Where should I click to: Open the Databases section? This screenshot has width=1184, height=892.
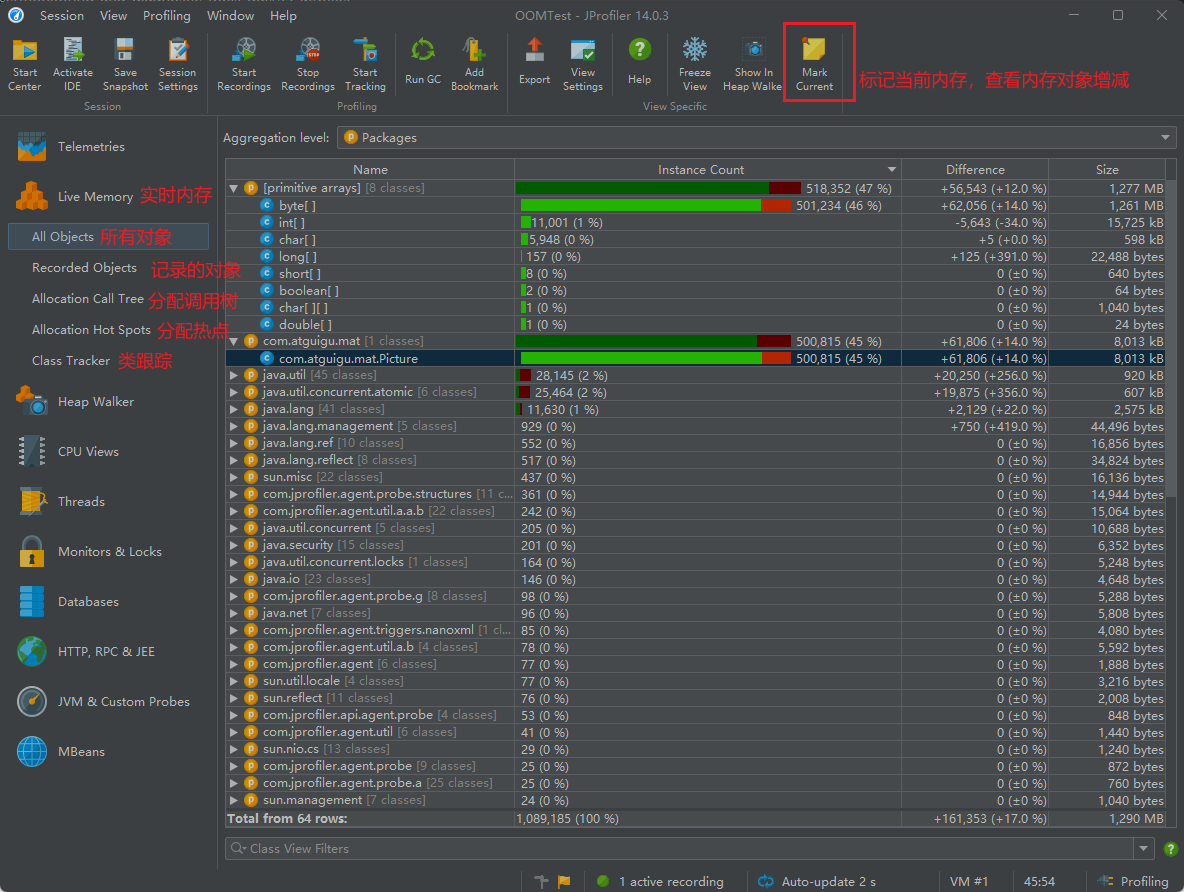[68, 601]
